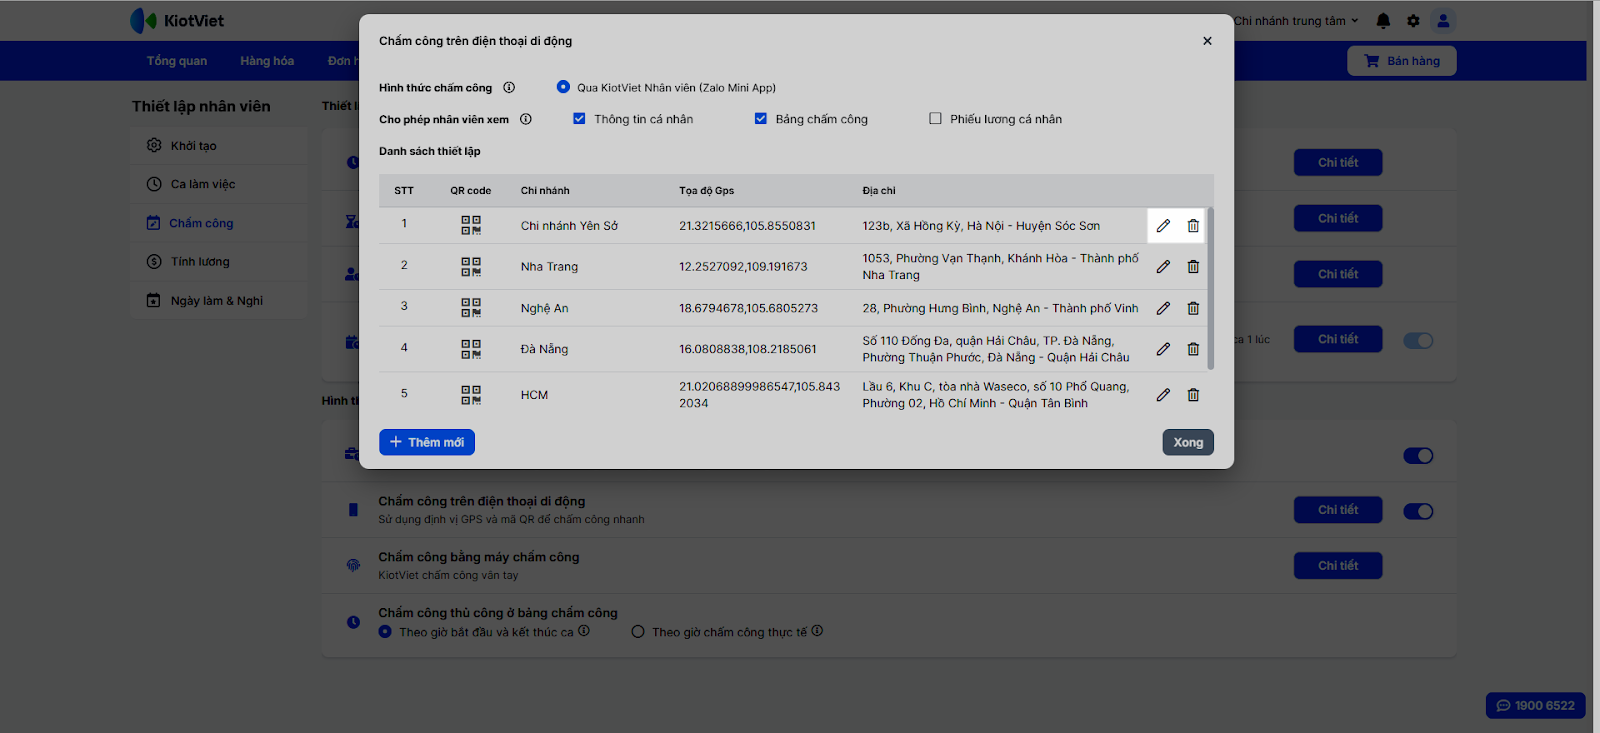The image size is (1600, 733).
Task: Expand the Chi nhánh trung tâm dropdown
Action: pos(1295,21)
